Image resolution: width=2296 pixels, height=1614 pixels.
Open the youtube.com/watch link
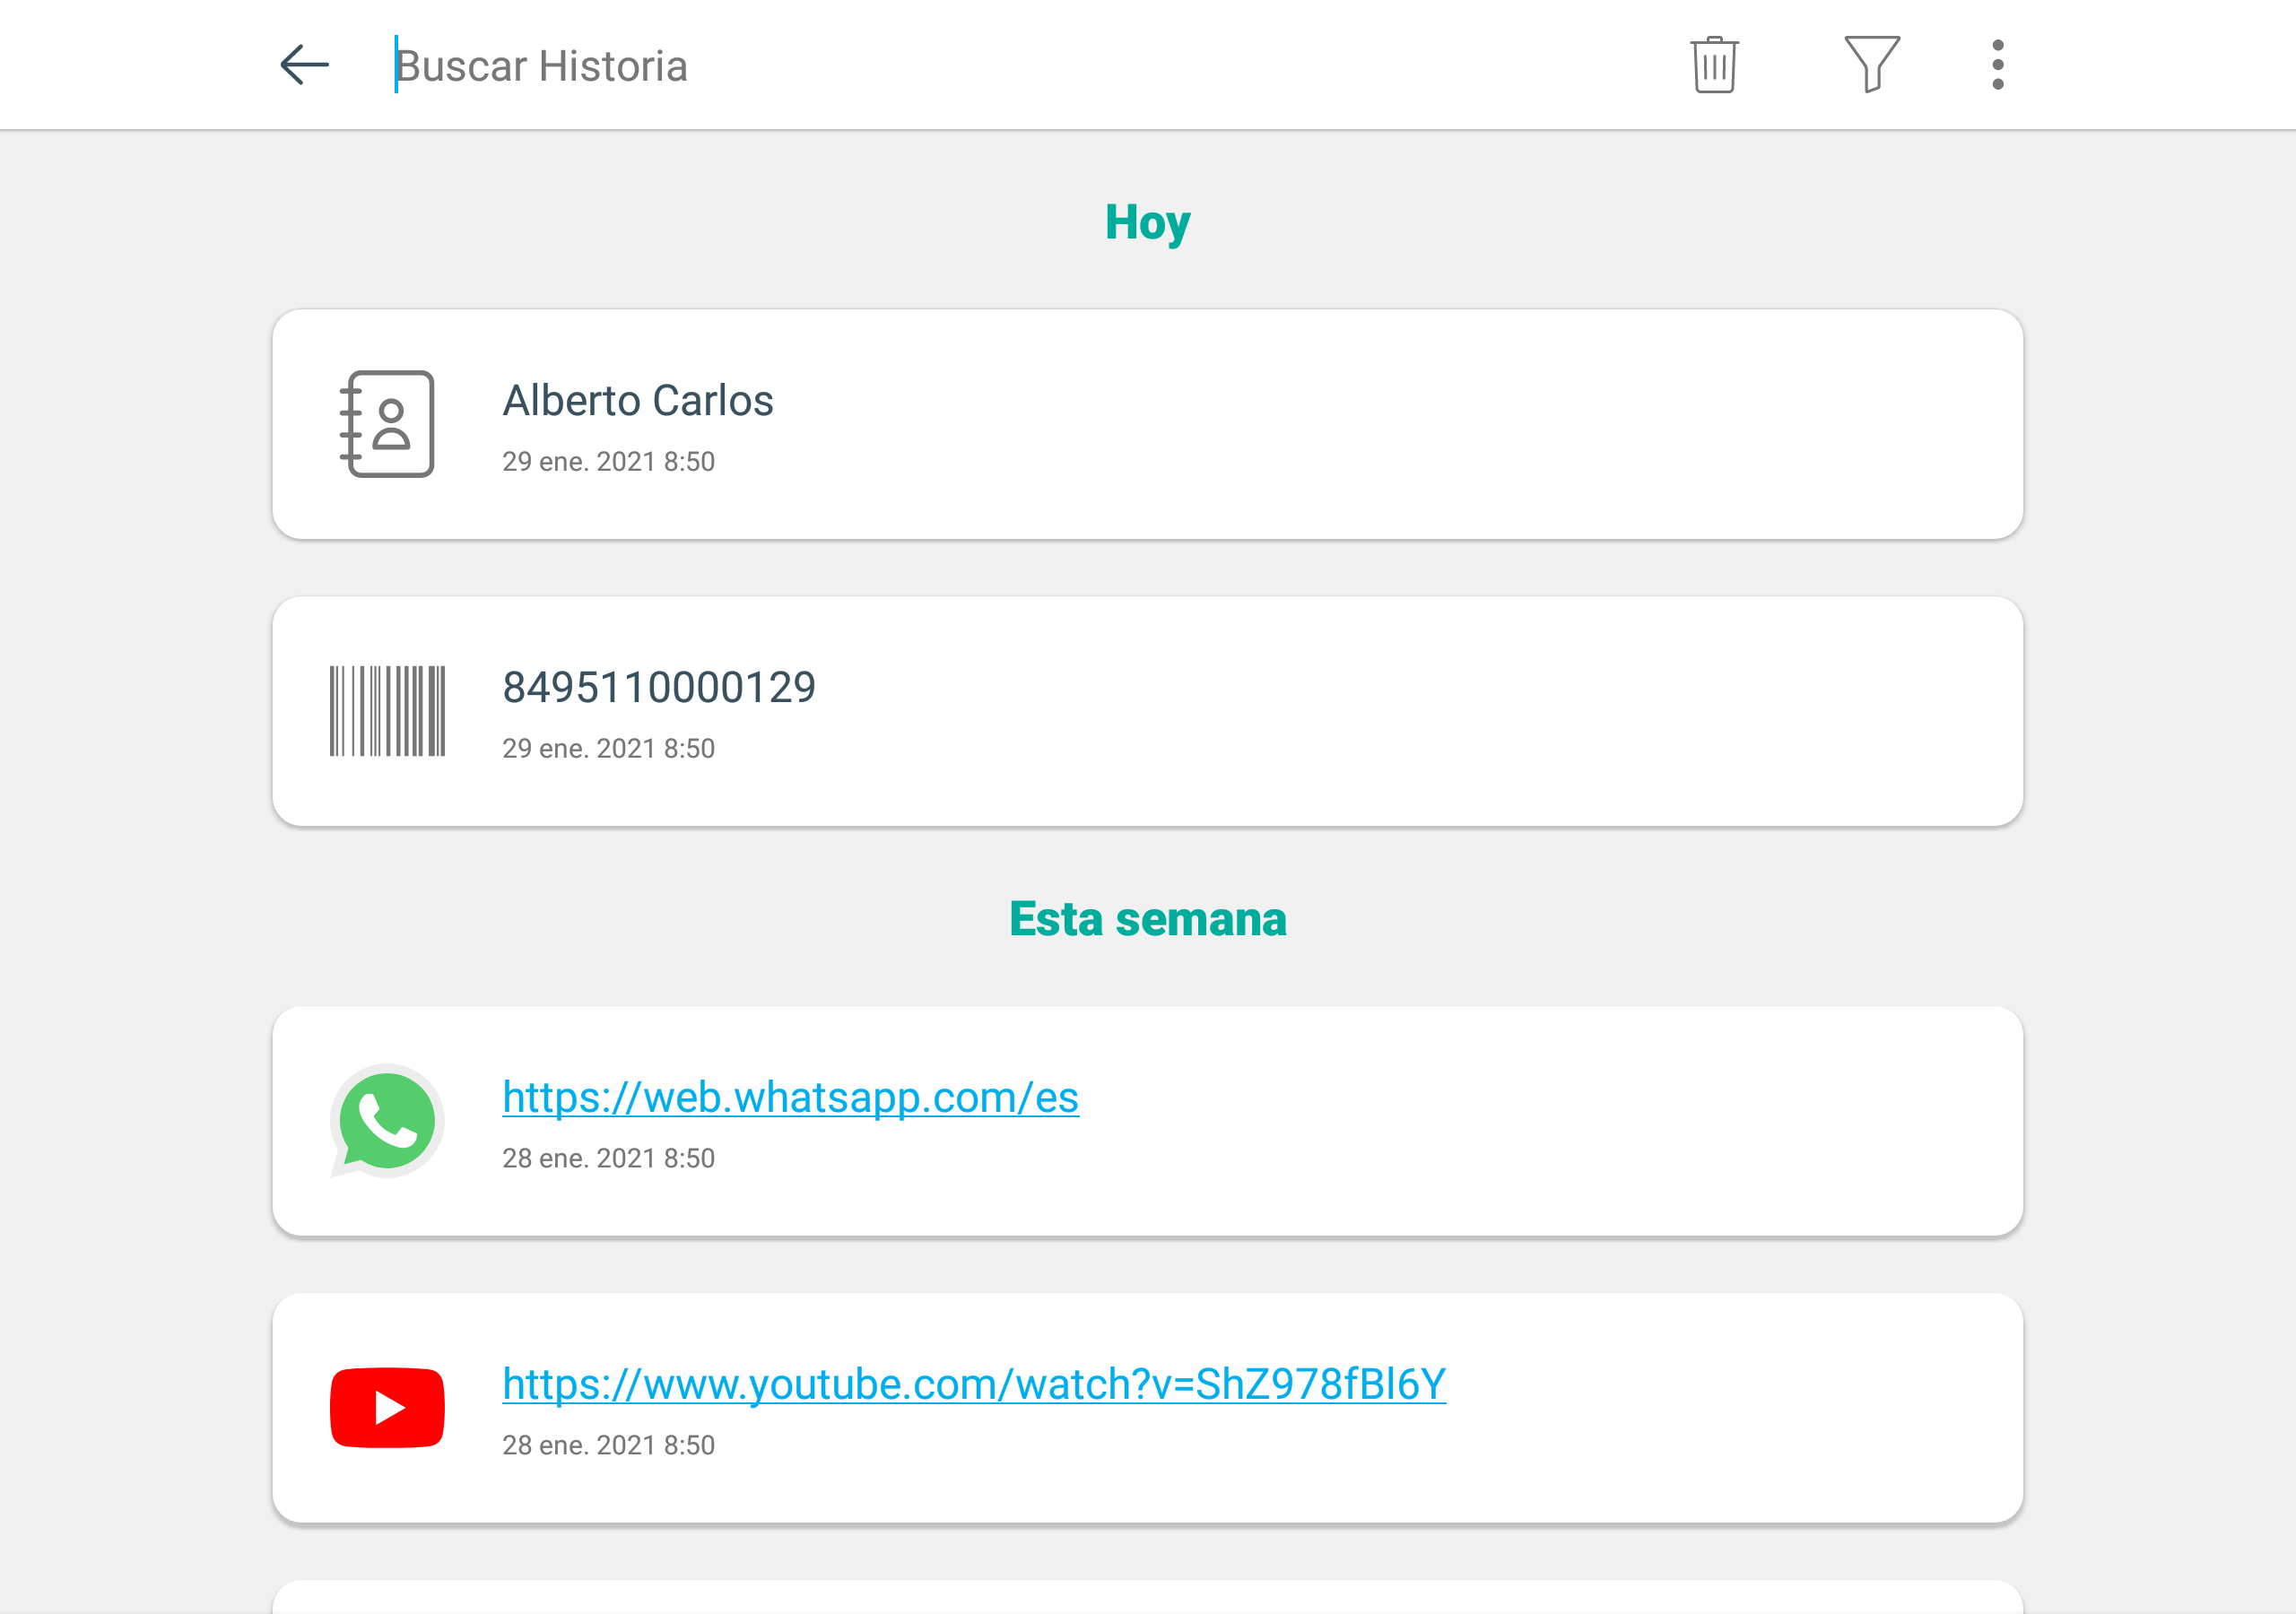tap(974, 1384)
